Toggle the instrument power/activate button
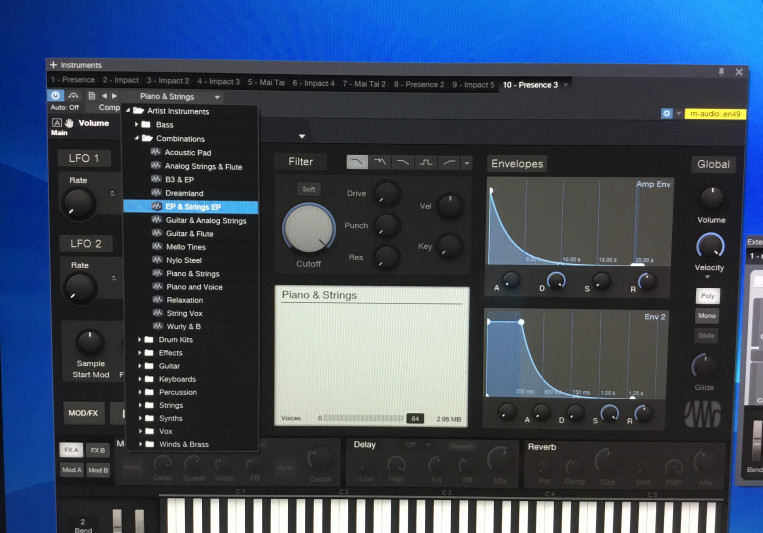 [55, 96]
